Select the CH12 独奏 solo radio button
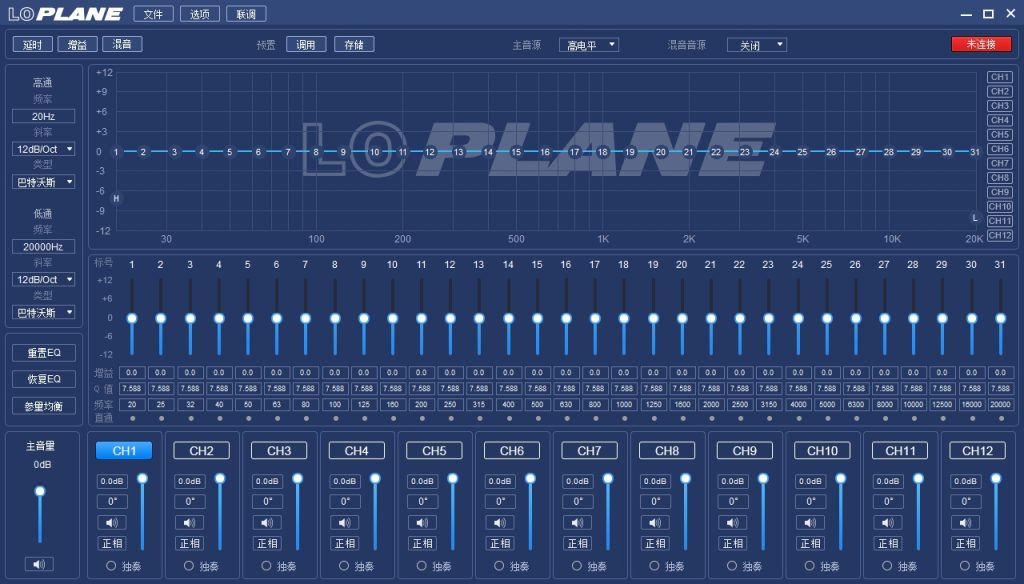The width and height of the screenshot is (1024, 584). [x=965, y=566]
